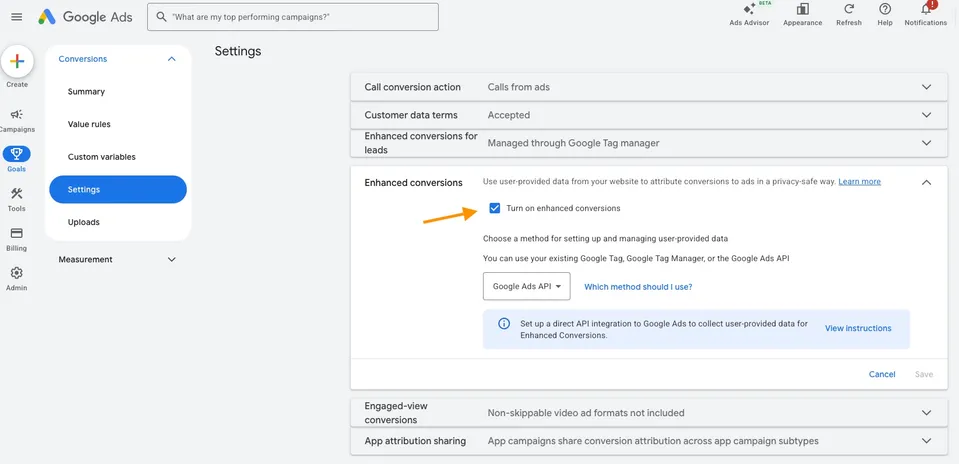959x464 pixels.
Task: Click the Google Ads logo
Action: [x=85, y=17]
